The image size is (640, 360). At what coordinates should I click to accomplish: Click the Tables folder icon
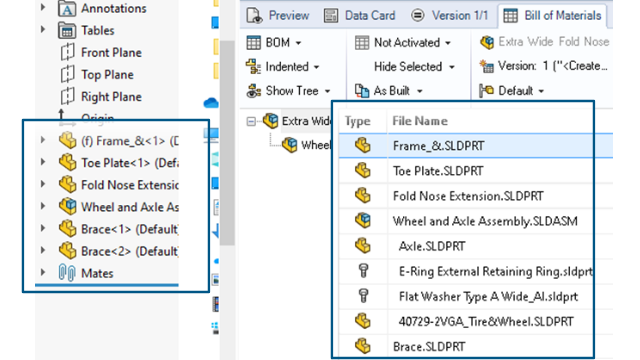pyautogui.click(x=67, y=31)
